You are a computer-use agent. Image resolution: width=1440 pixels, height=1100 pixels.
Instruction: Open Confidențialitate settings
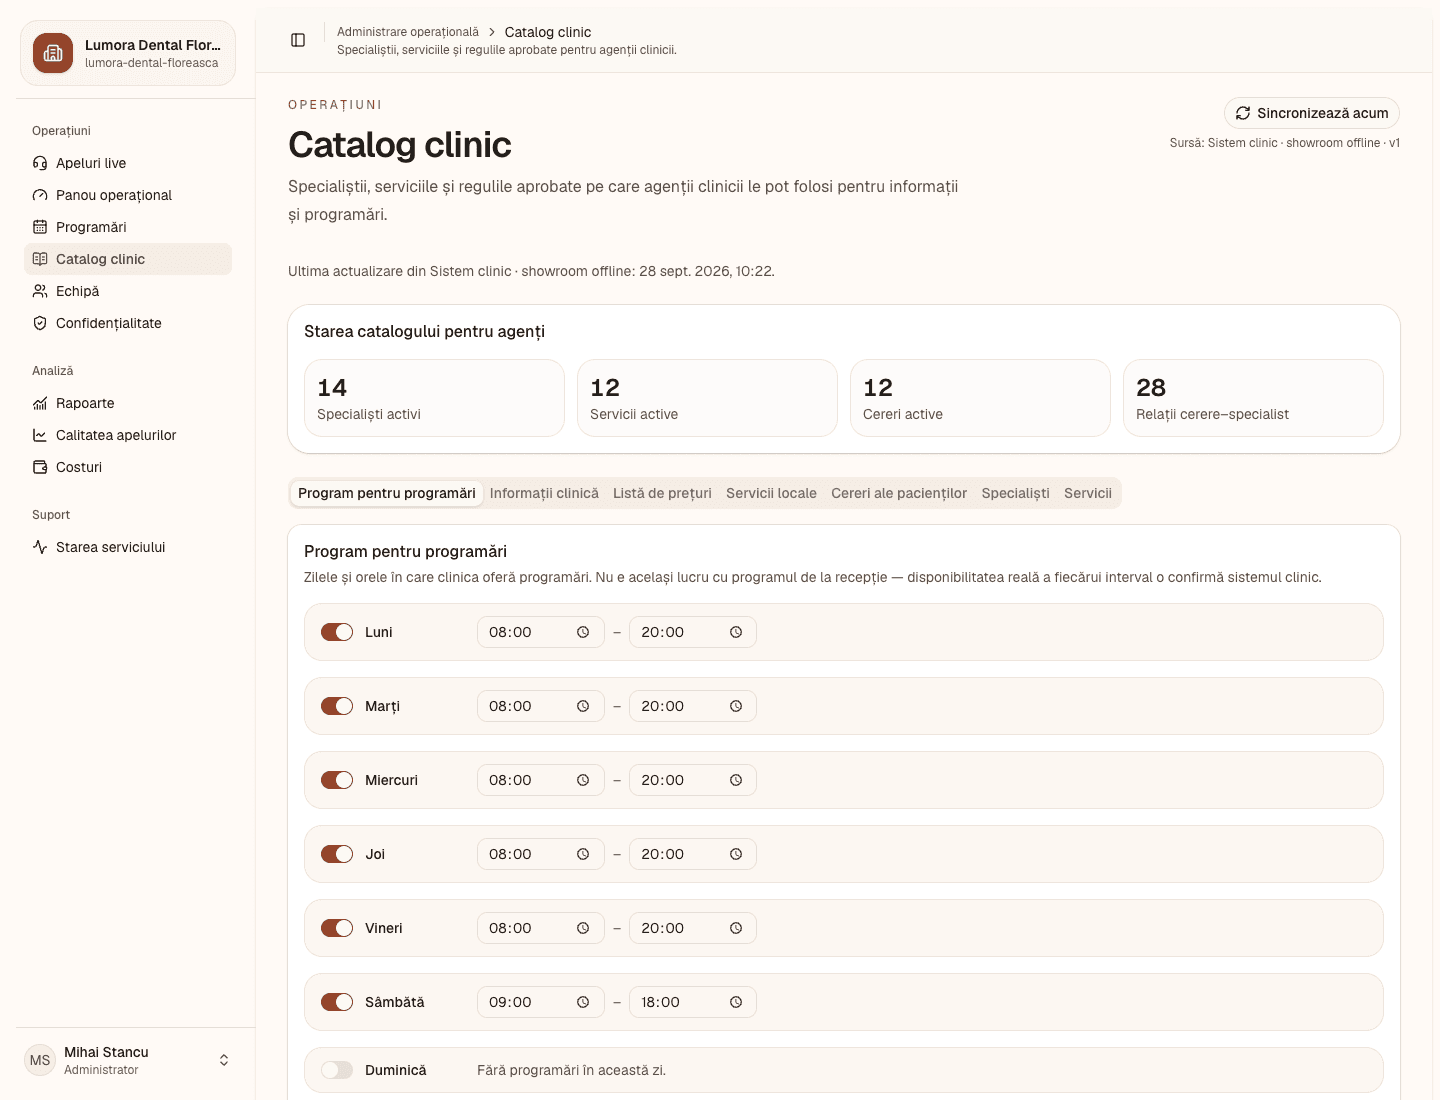pos(128,323)
